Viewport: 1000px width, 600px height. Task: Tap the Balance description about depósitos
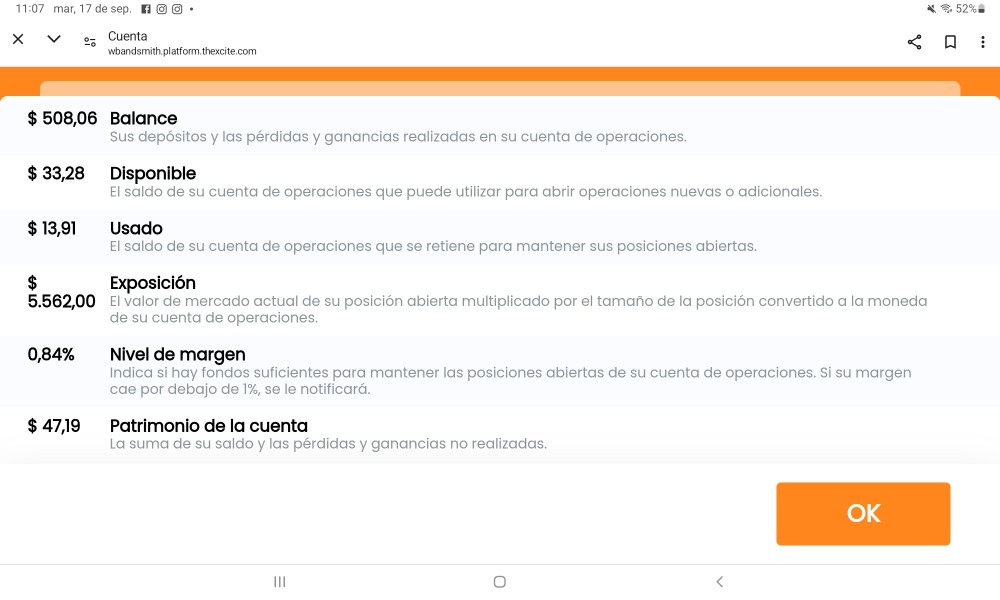[398, 136]
